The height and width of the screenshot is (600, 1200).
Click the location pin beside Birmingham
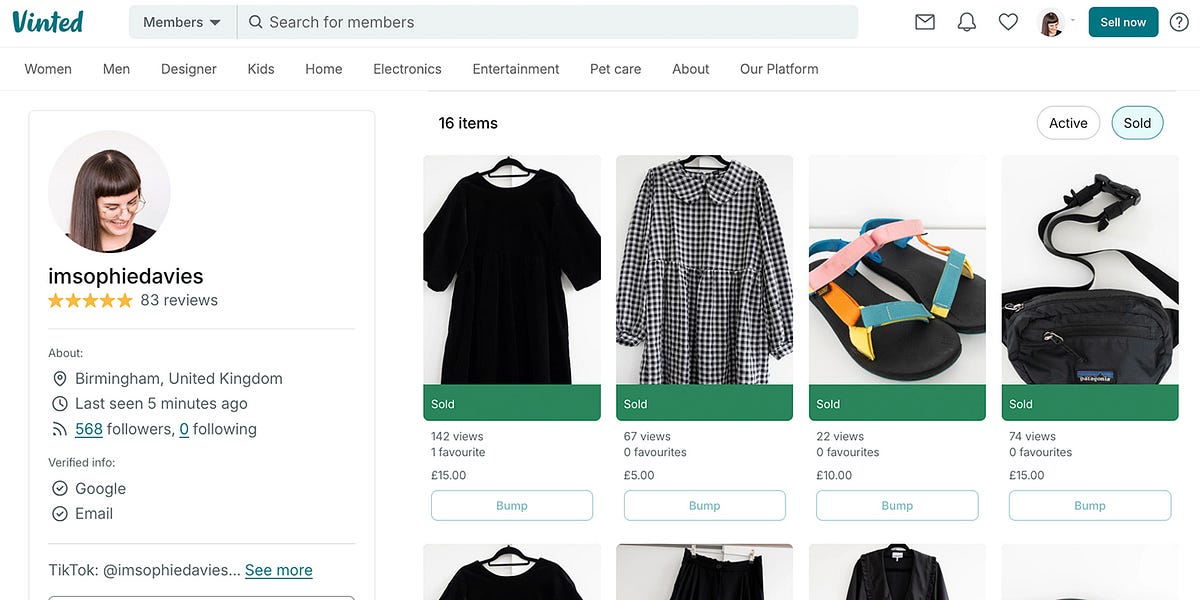coord(60,378)
